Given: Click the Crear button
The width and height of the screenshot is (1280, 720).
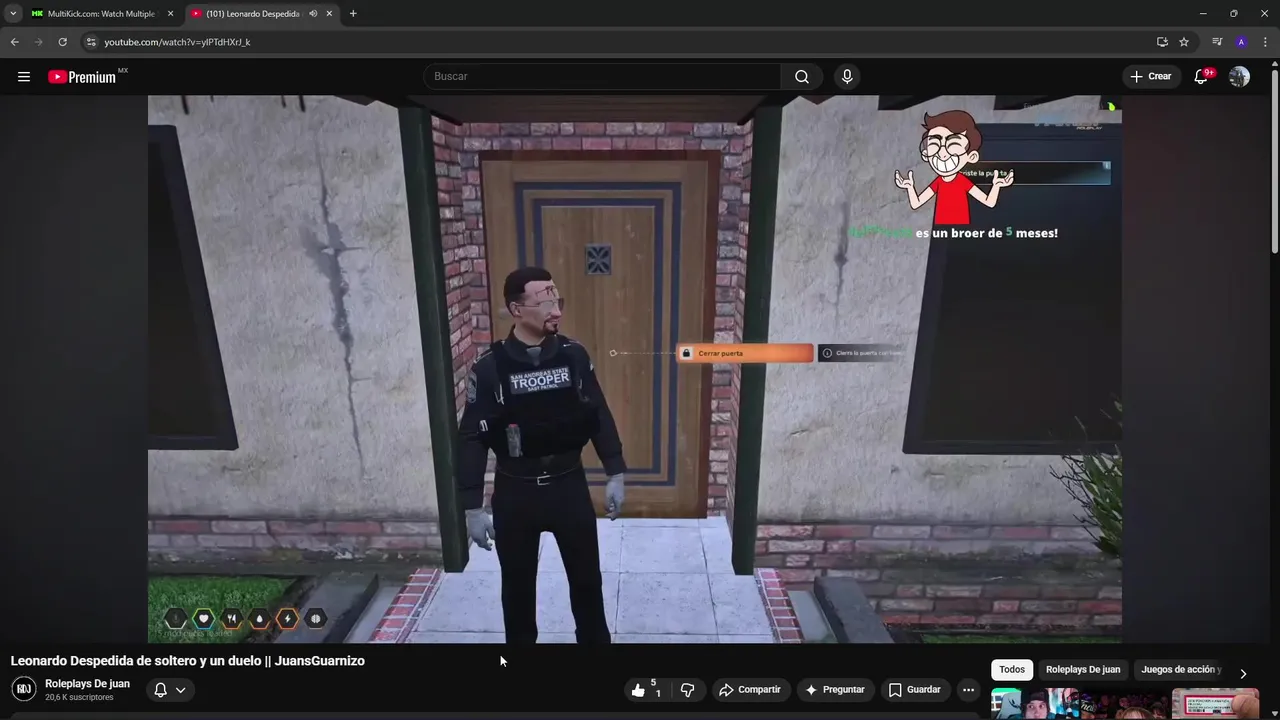Looking at the screenshot, I should pos(1150,77).
